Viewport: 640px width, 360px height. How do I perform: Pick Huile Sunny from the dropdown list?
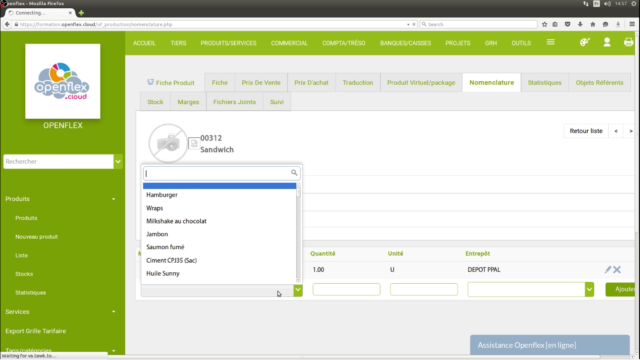(219, 273)
